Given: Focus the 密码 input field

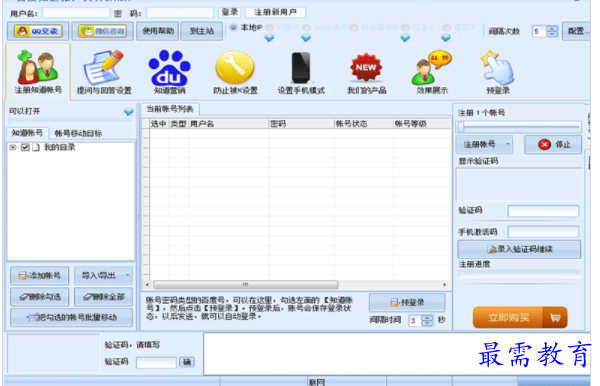Looking at the screenshot, I should pos(179,13).
